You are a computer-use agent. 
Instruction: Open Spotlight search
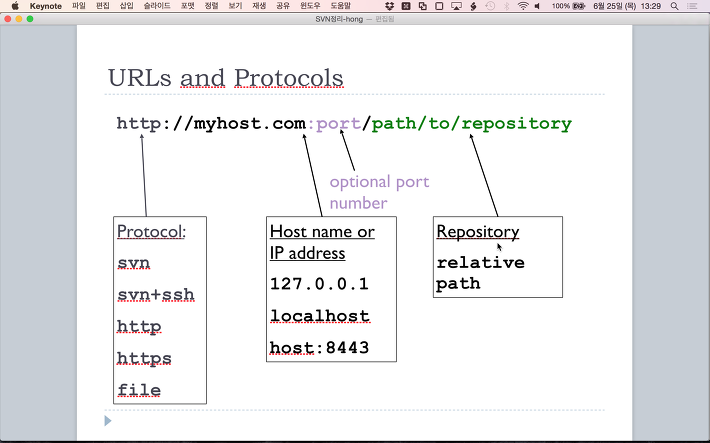[x=674, y=6]
